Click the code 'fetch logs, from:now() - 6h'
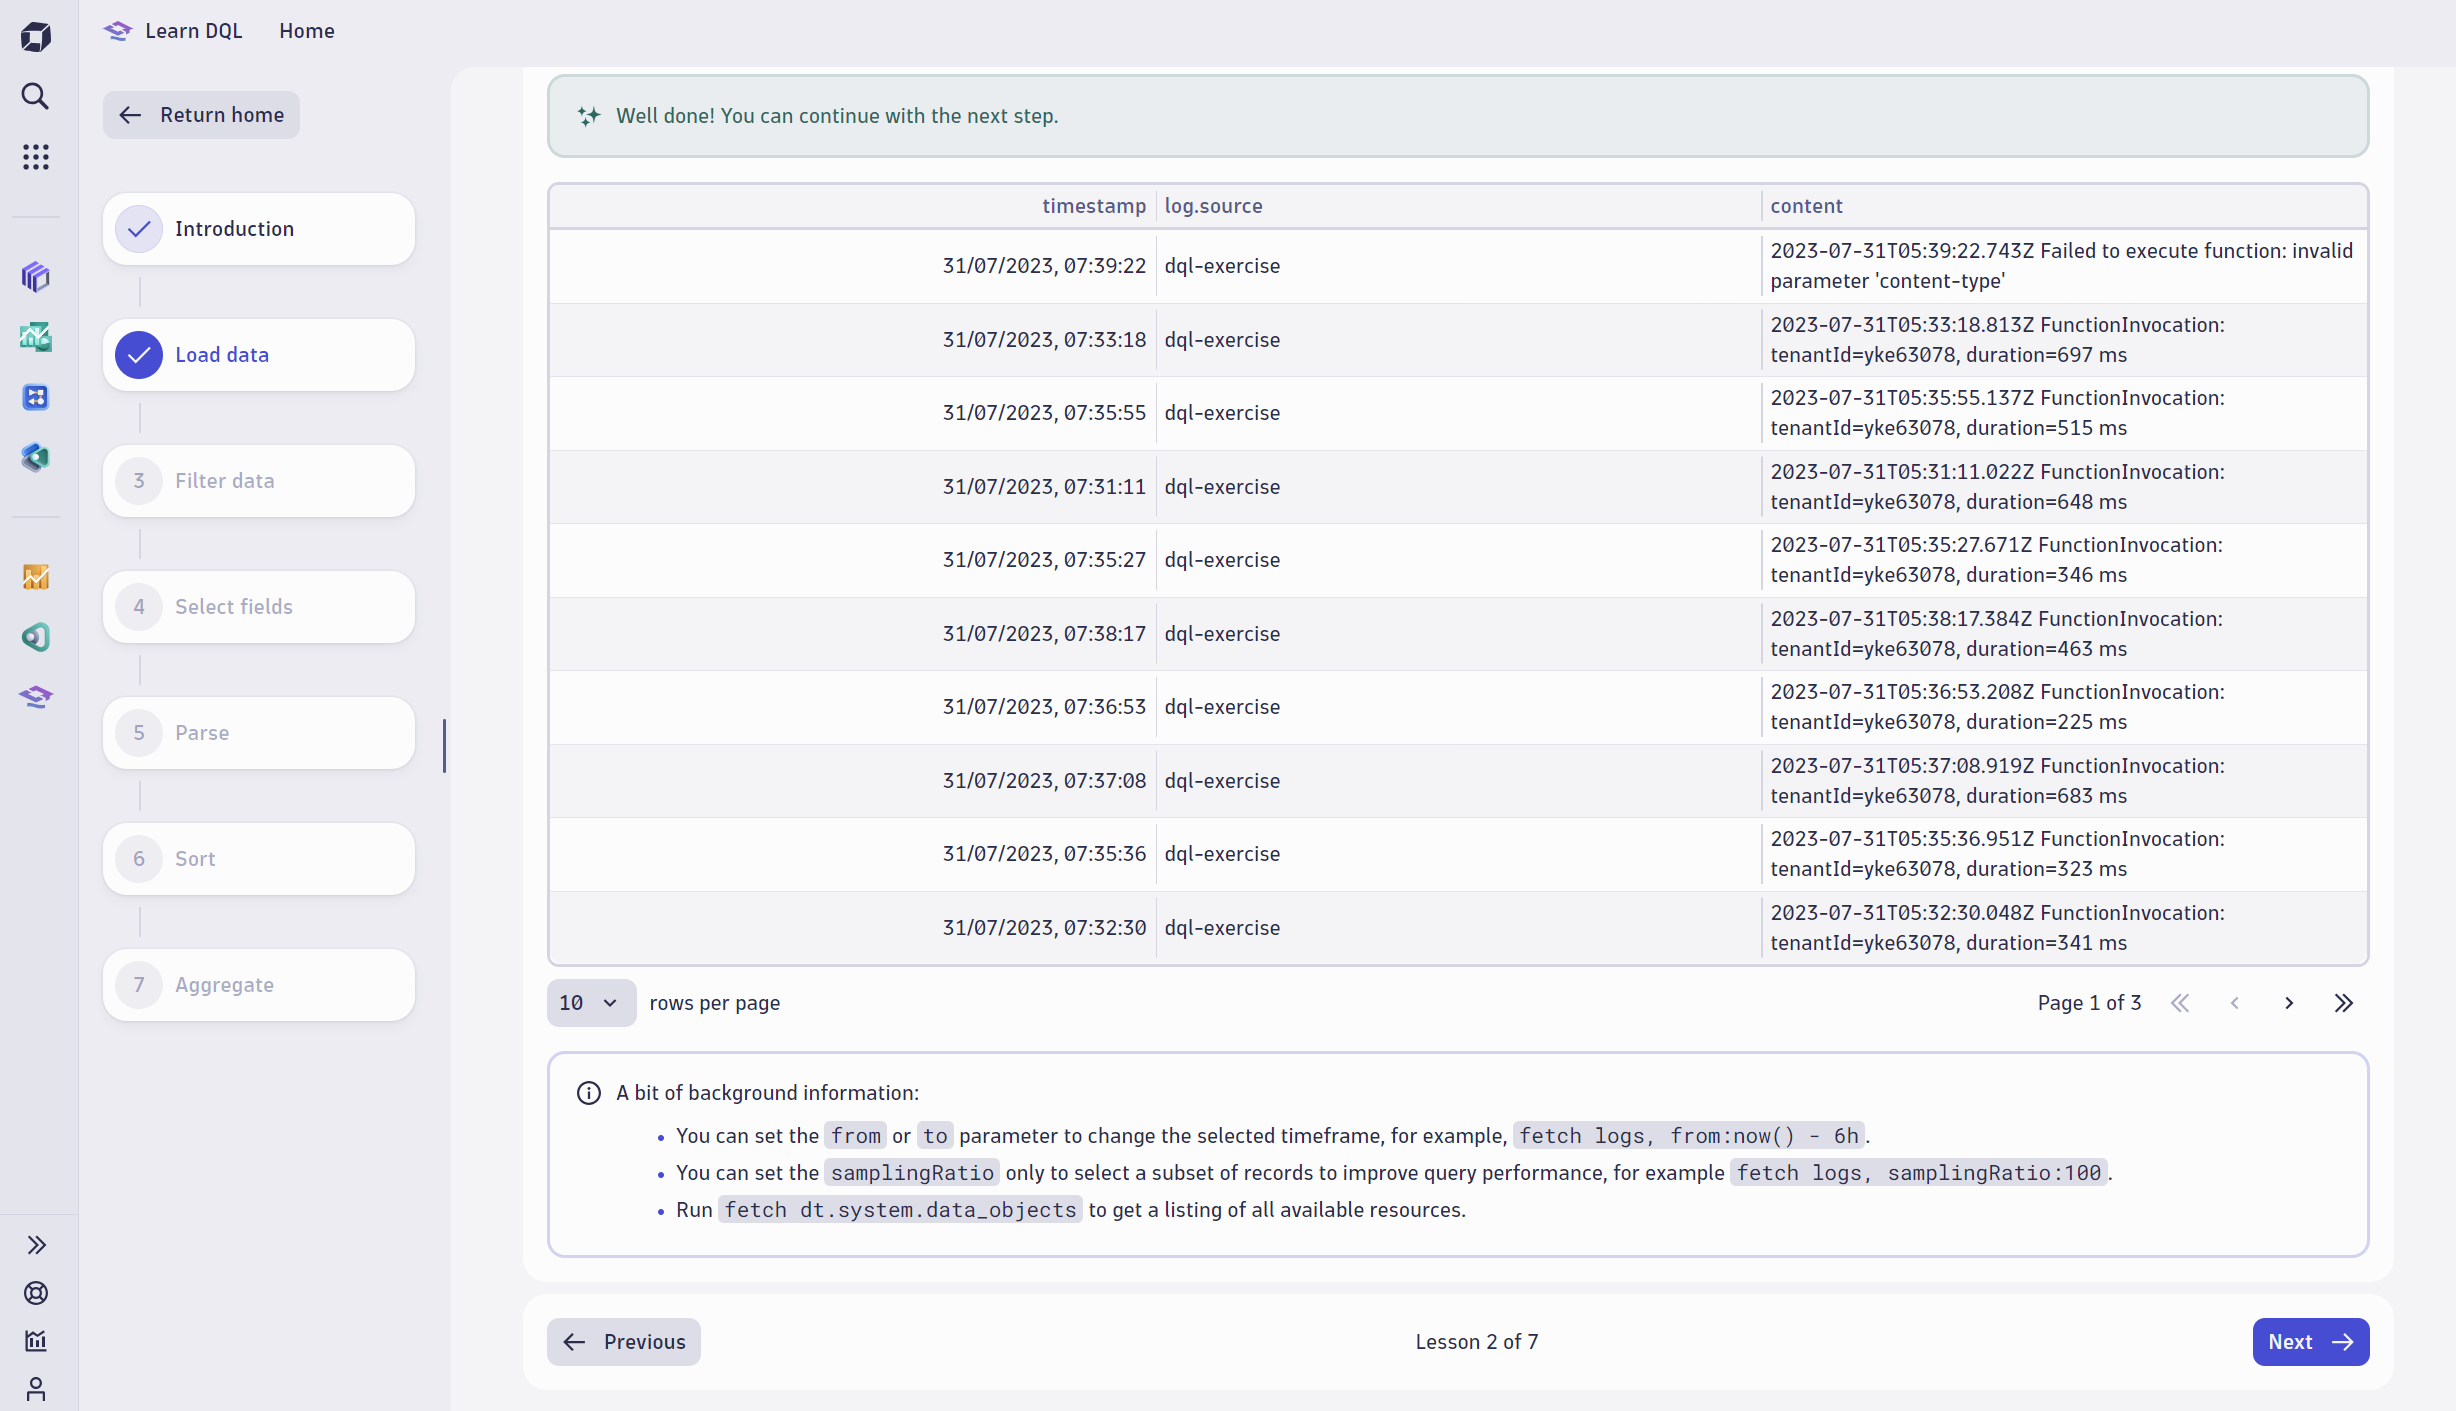Image resolution: width=2456 pixels, height=1411 pixels. click(1689, 1136)
